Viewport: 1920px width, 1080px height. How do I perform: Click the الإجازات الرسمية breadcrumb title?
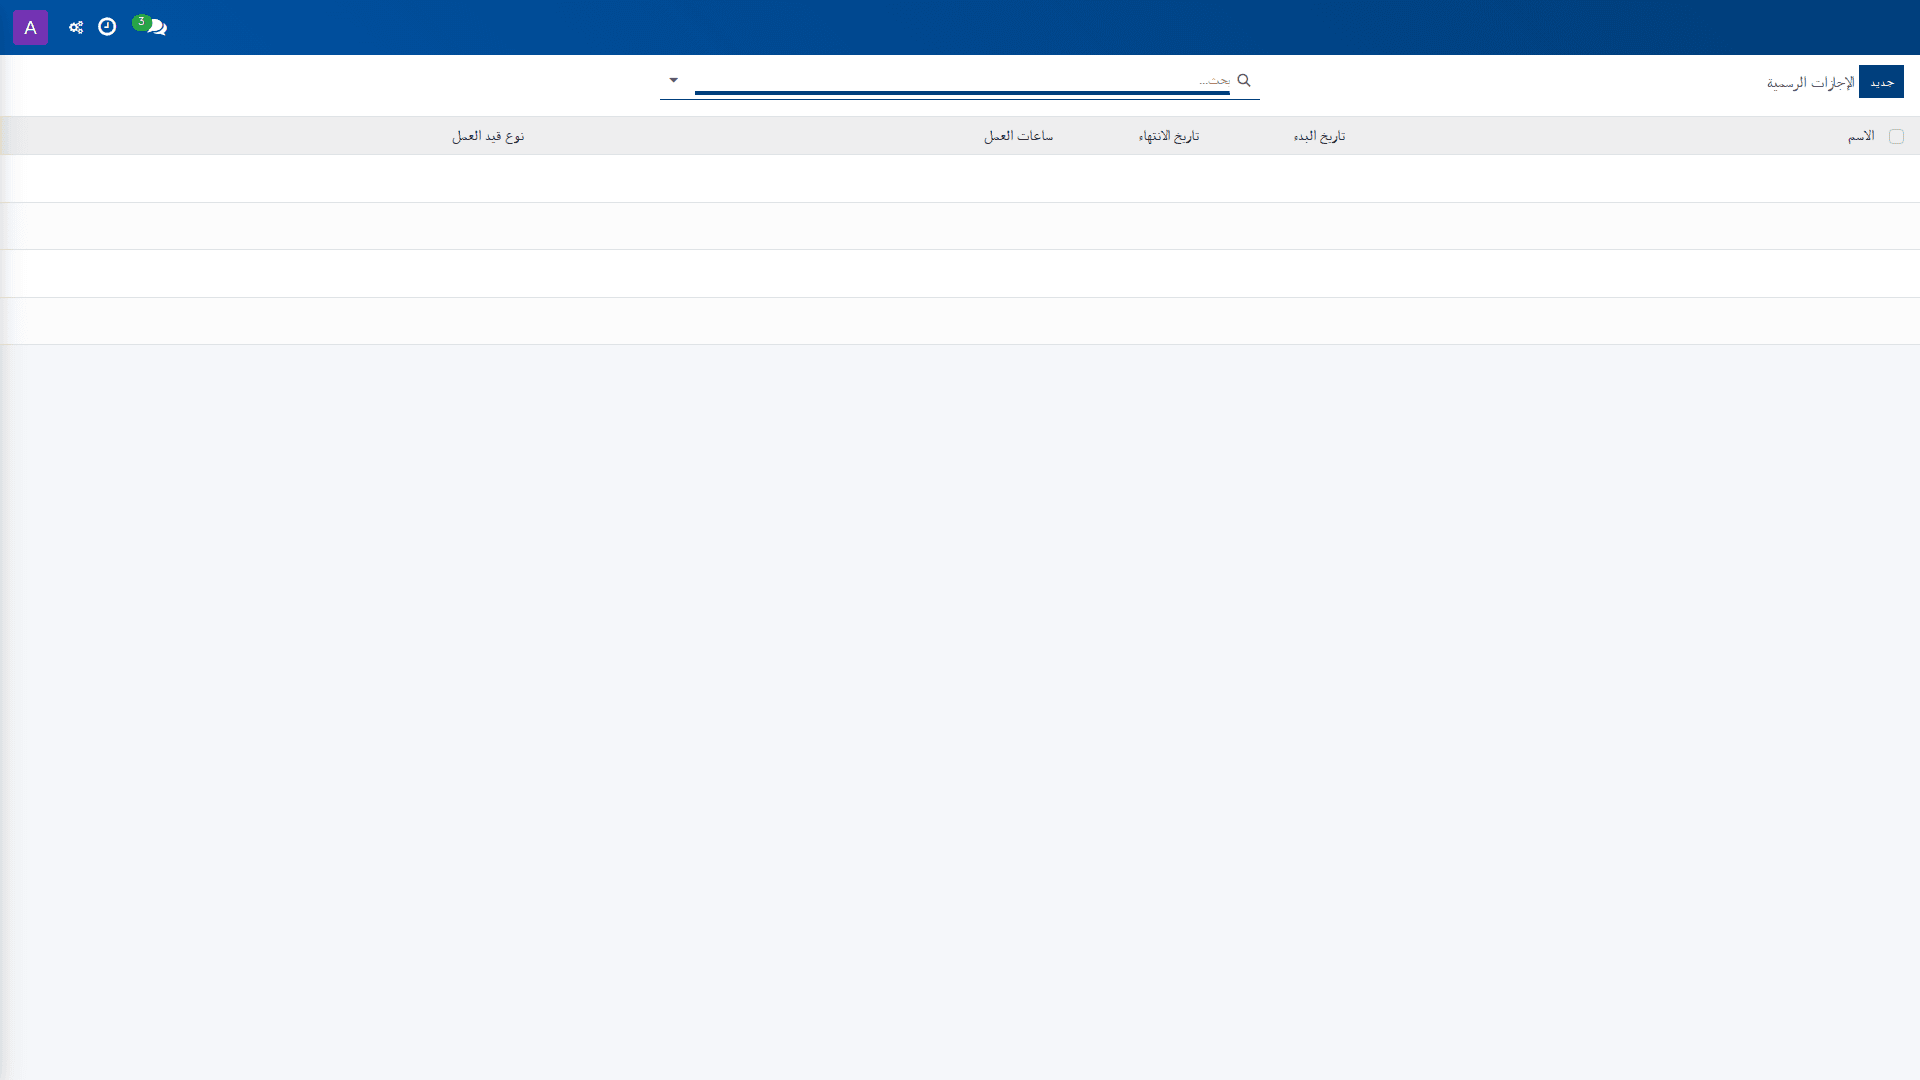(1810, 82)
